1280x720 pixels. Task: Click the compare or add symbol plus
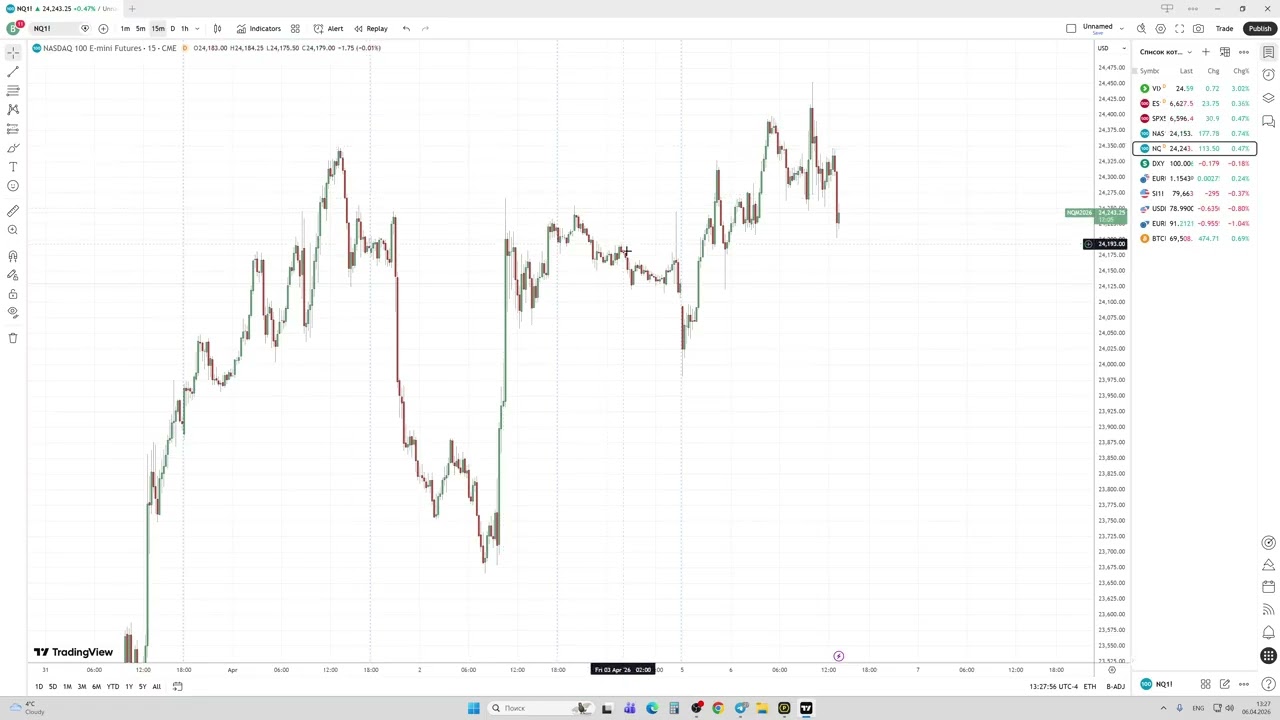pos(103,29)
